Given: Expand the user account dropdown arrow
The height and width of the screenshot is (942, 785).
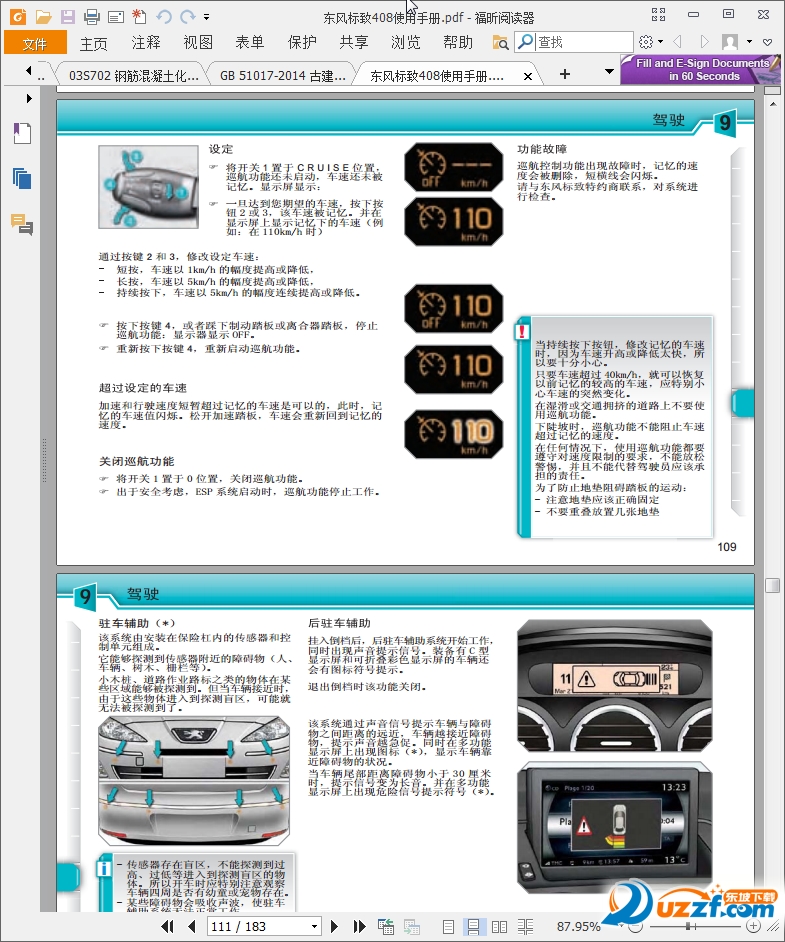Looking at the screenshot, I should (749, 42).
